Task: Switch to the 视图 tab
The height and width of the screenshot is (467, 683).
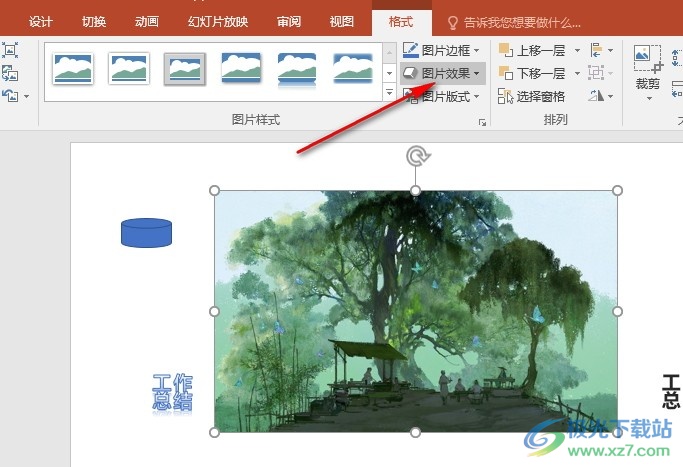Action: 342,21
